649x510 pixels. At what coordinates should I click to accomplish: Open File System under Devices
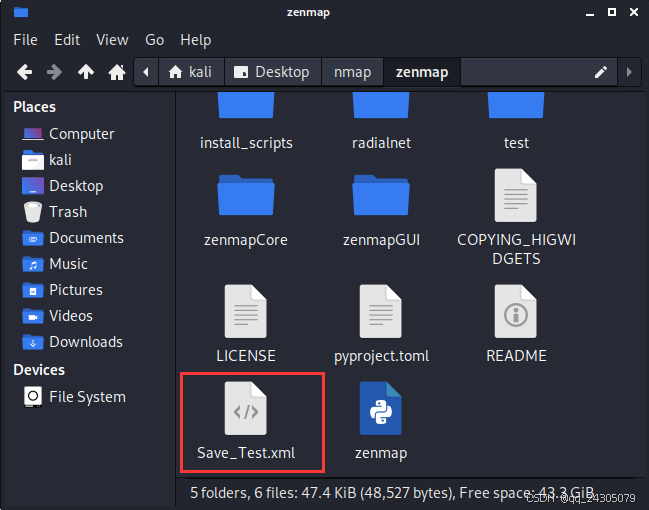click(75, 397)
